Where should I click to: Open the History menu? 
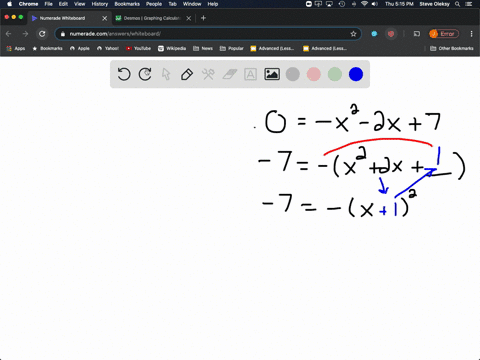[x=100, y=4]
